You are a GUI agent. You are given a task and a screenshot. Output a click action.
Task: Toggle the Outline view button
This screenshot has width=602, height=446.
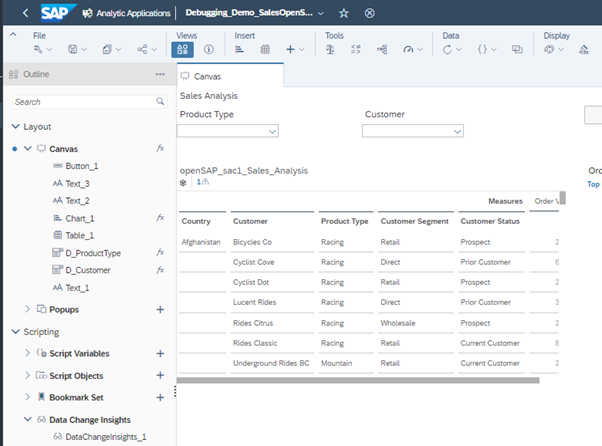[182, 50]
